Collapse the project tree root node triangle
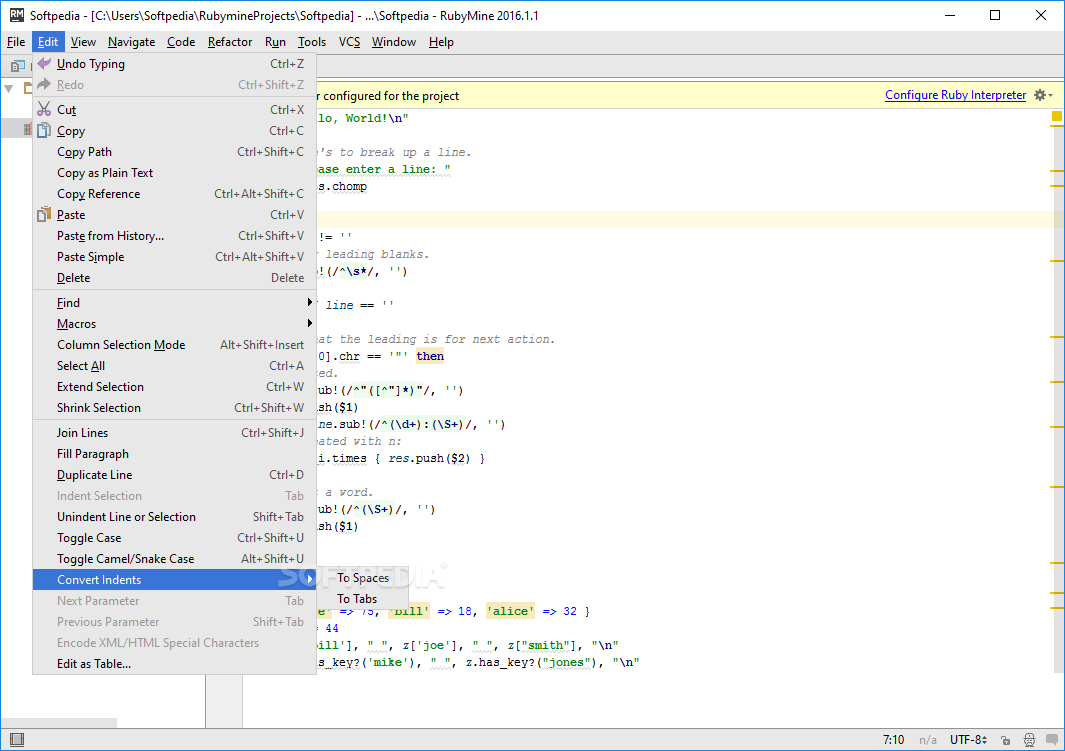The width and height of the screenshot is (1065, 751). (x=9, y=88)
